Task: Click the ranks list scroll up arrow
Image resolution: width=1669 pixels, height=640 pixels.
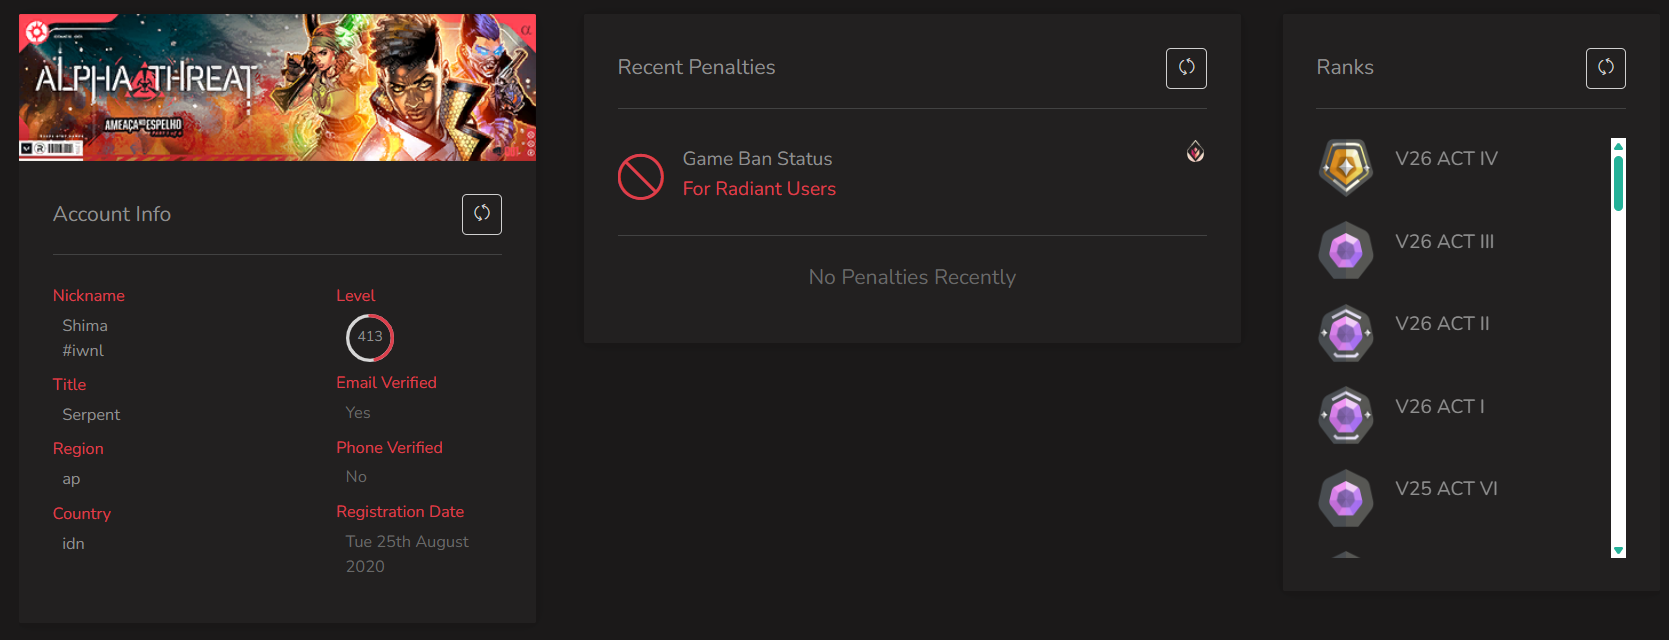Action: pyautogui.click(x=1618, y=145)
